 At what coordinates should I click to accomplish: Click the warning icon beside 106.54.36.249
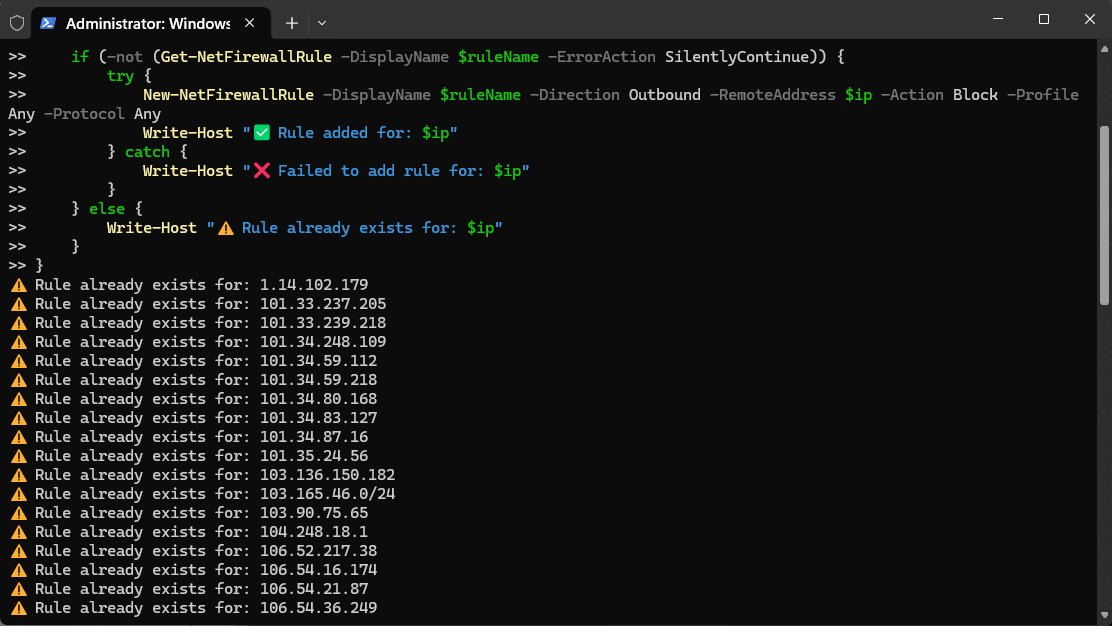coord(18,608)
